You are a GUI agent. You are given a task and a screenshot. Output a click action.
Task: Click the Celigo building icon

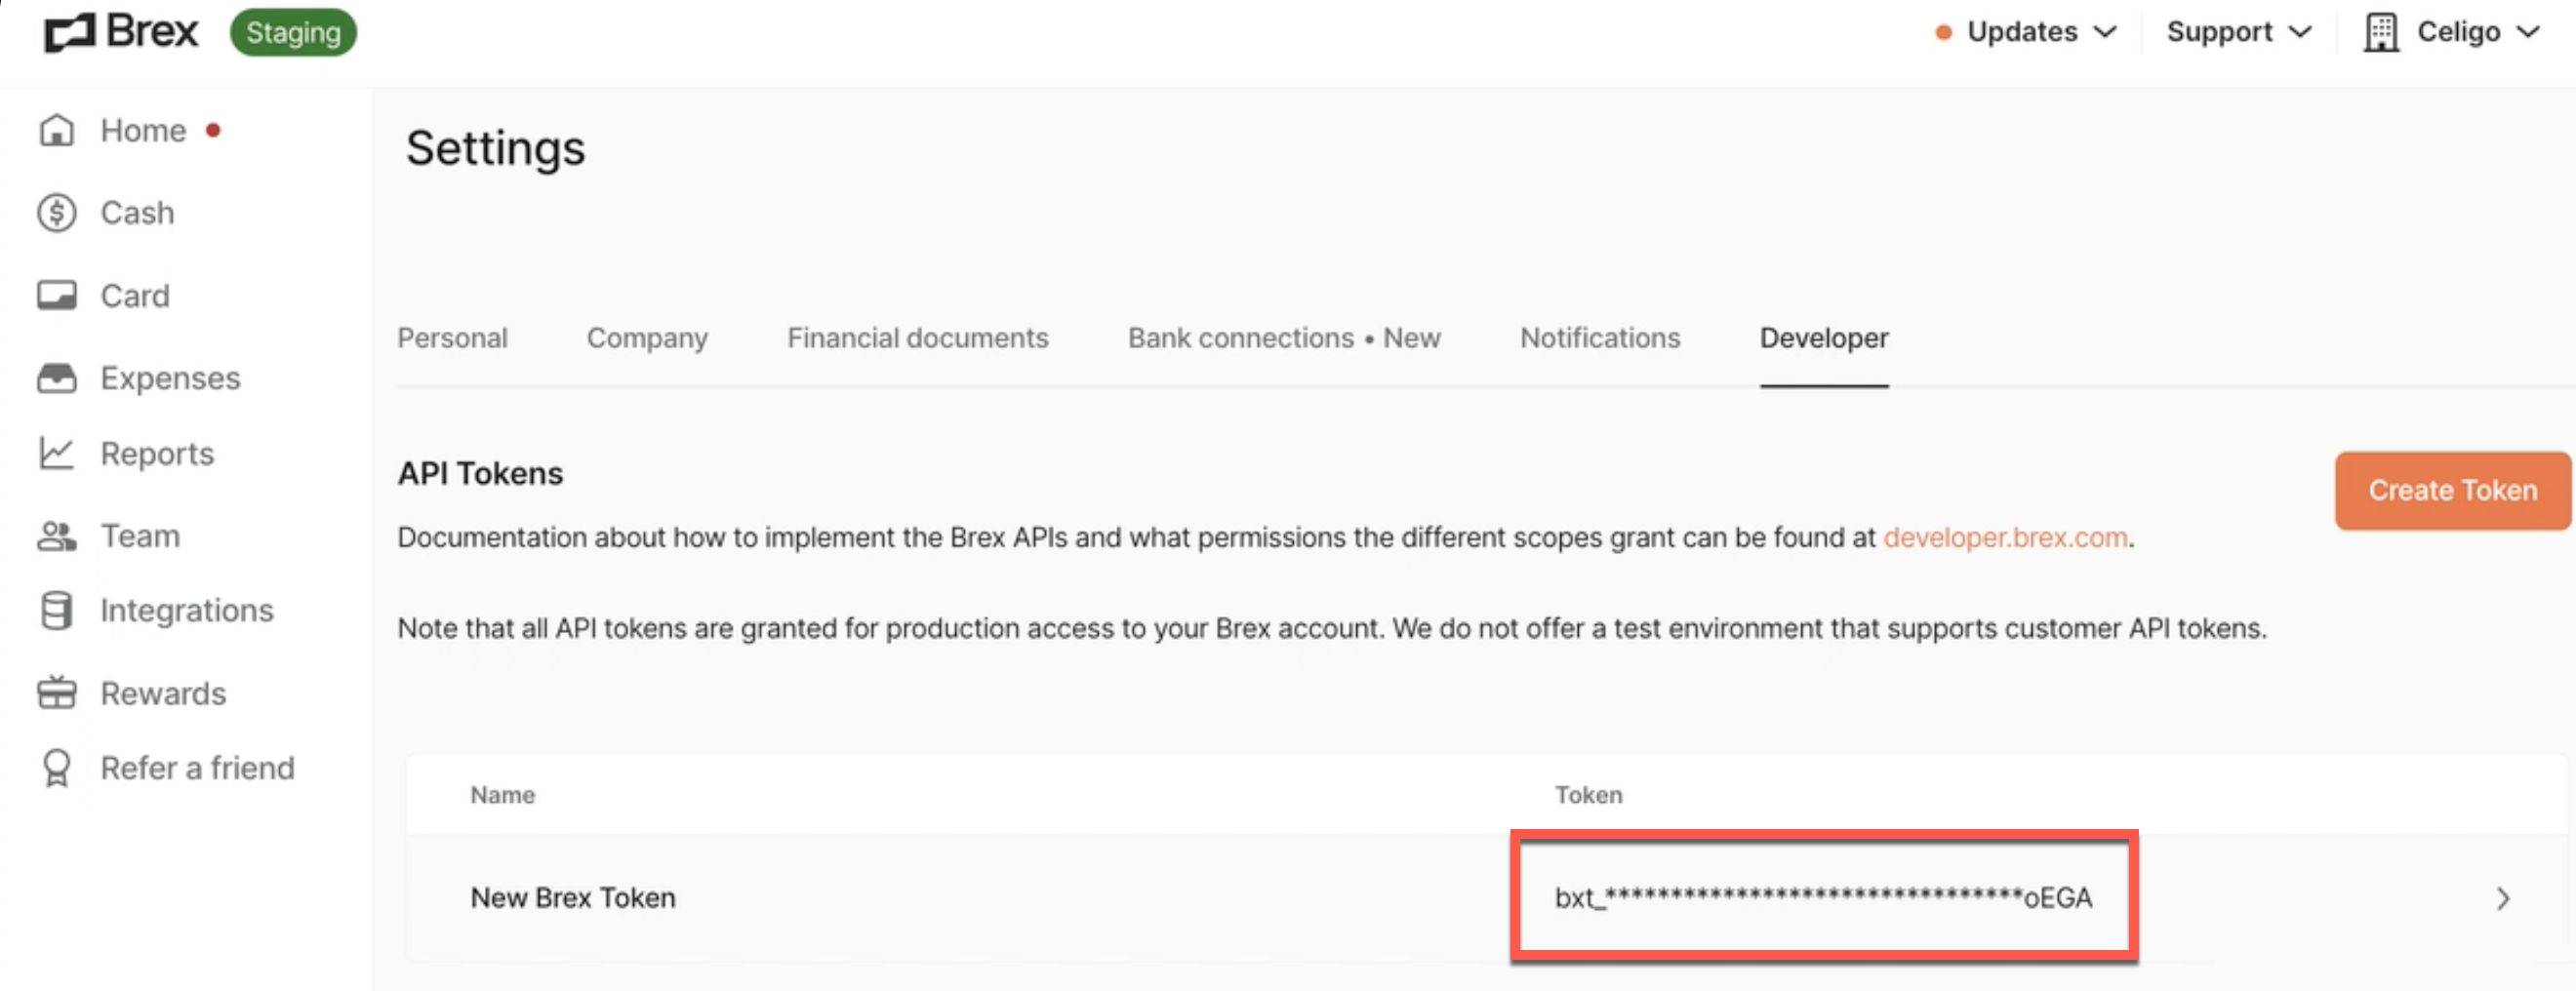pyautogui.click(x=2381, y=32)
